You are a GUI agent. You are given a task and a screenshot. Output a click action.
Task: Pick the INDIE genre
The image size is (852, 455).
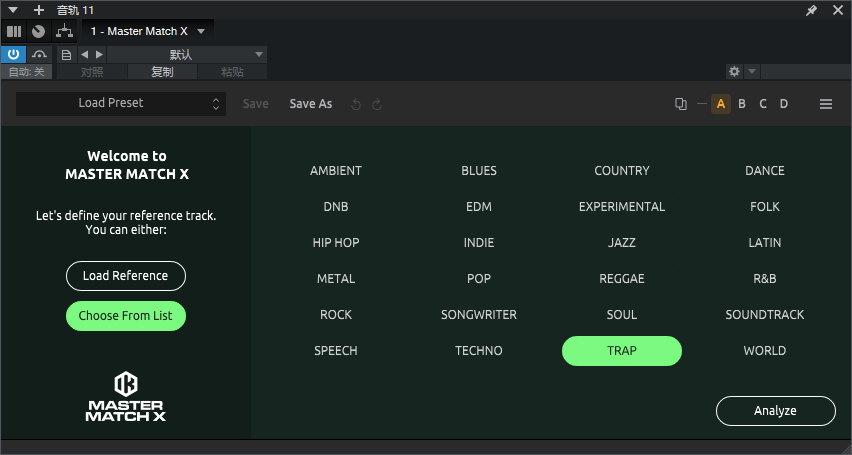[x=479, y=242]
